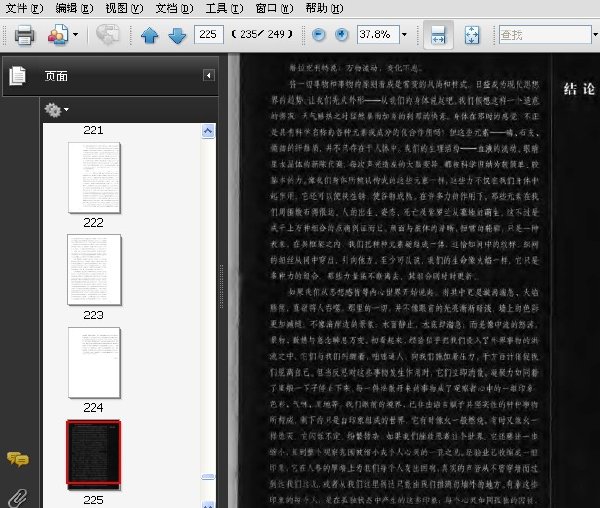Collapse the 页面 panel with arrow button
This screenshot has height=508, width=600.
(209, 75)
